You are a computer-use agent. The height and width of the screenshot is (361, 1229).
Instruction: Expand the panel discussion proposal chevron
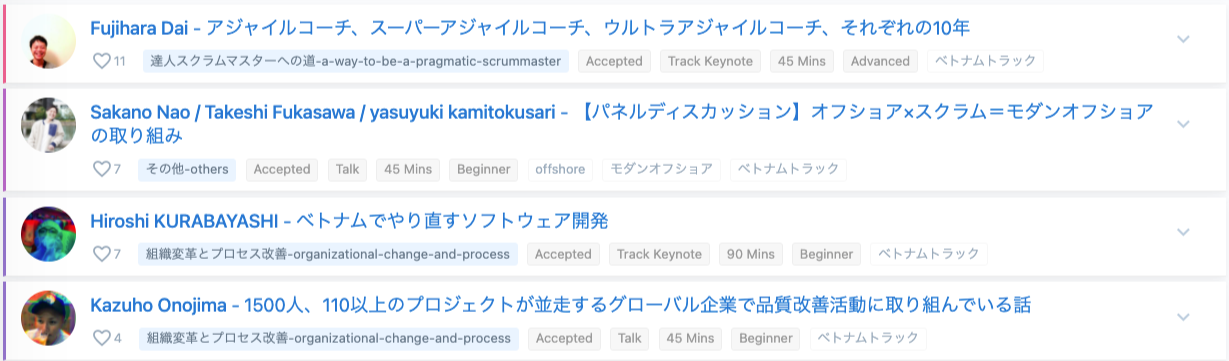point(1183,124)
